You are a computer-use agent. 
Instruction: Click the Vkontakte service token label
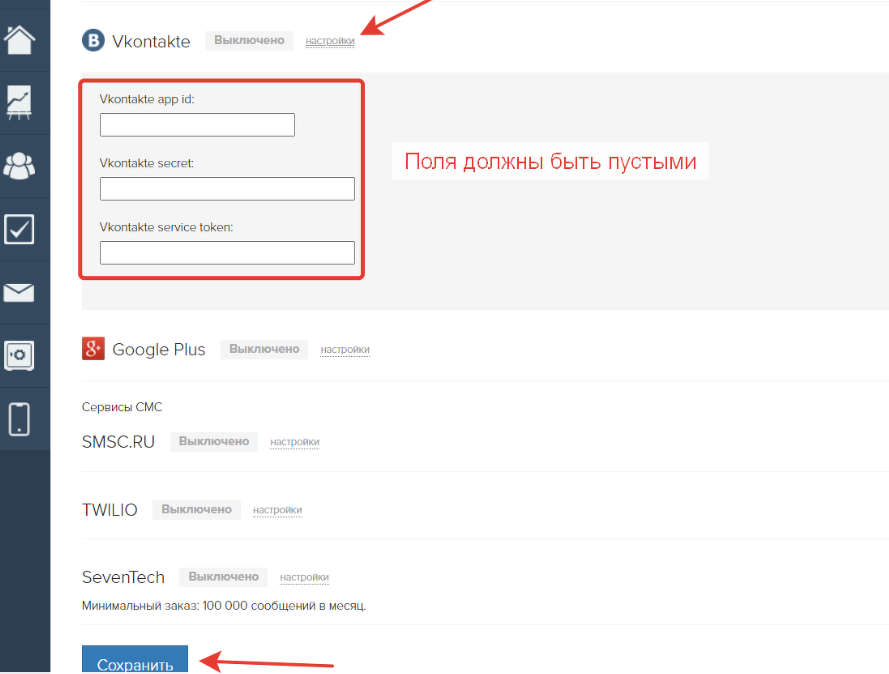pyautogui.click(x=166, y=227)
